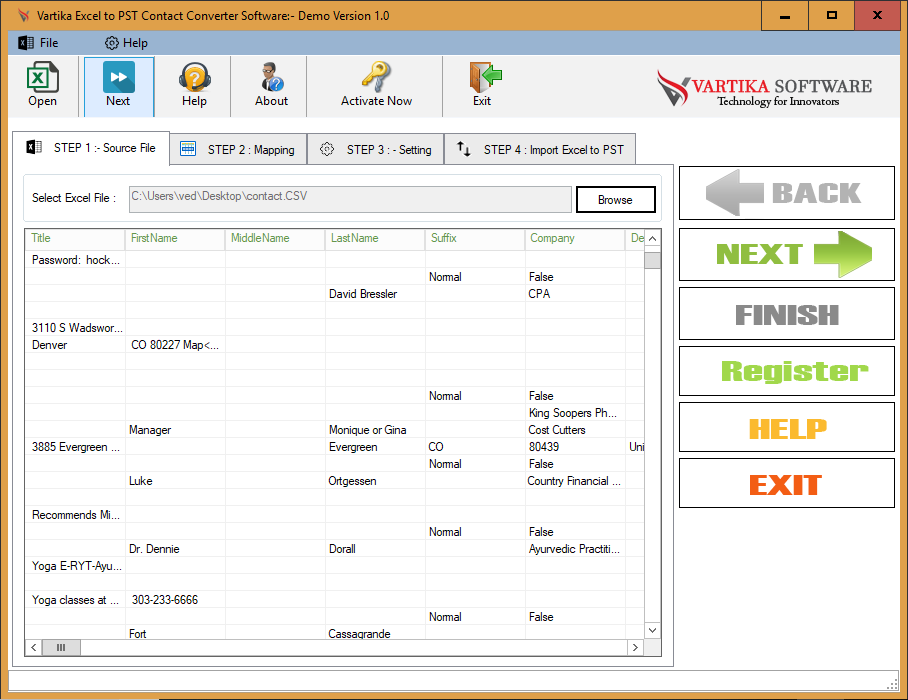
Task: Select the 'Dorall' cell
Action: pos(375,549)
